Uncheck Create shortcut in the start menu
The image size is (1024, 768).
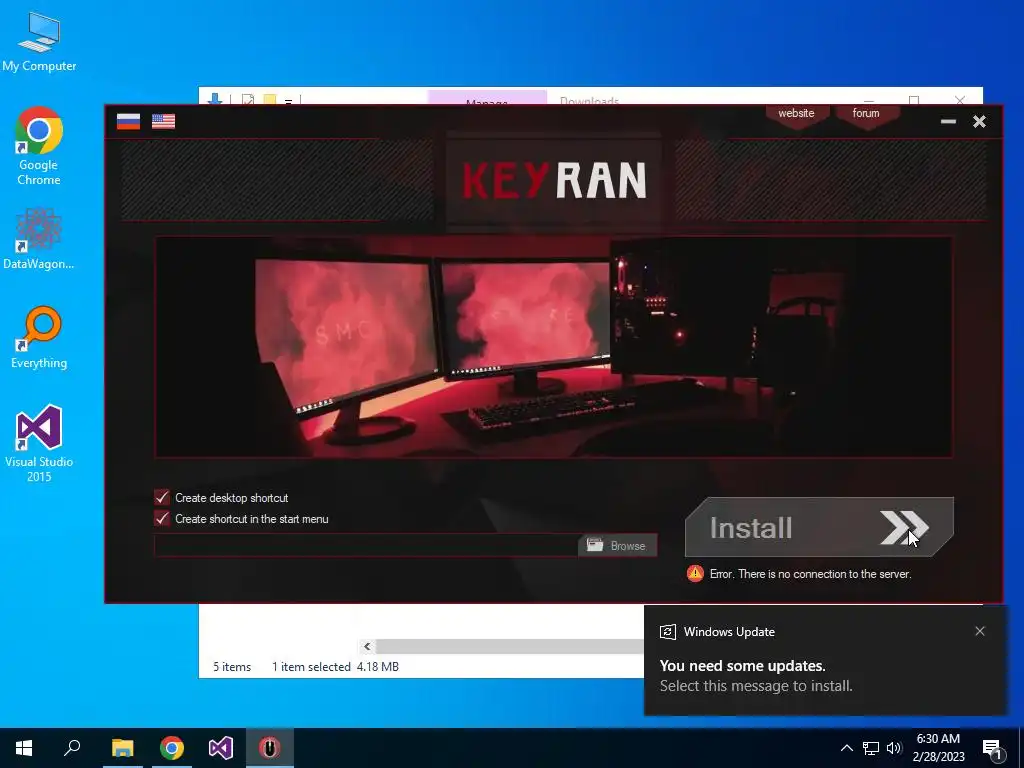(x=162, y=519)
